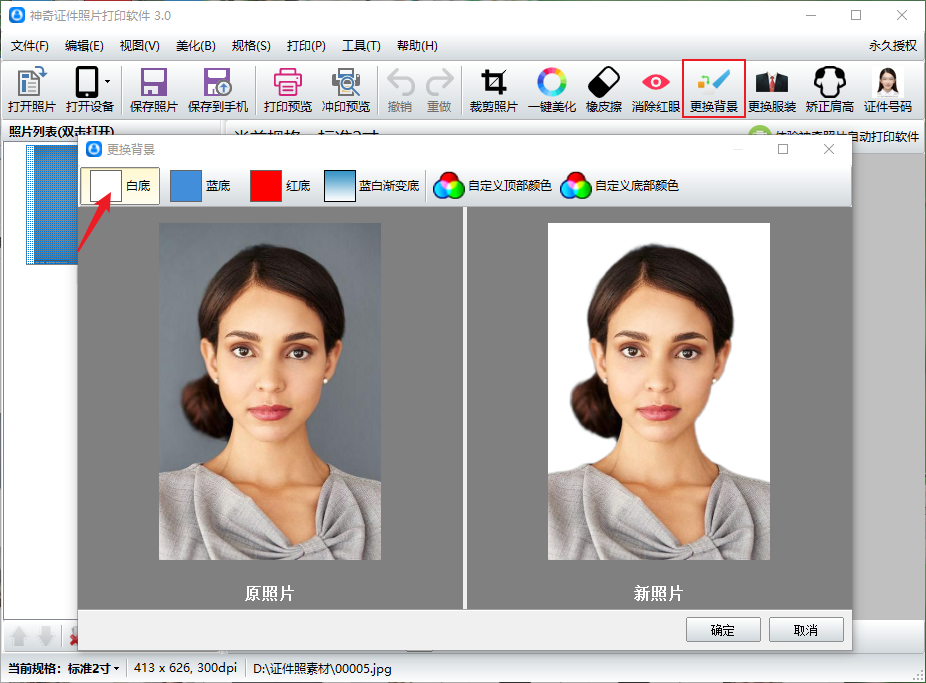The width and height of the screenshot is (926, 683).
Task: Click the 确定 confirm button
Action: 722,630
